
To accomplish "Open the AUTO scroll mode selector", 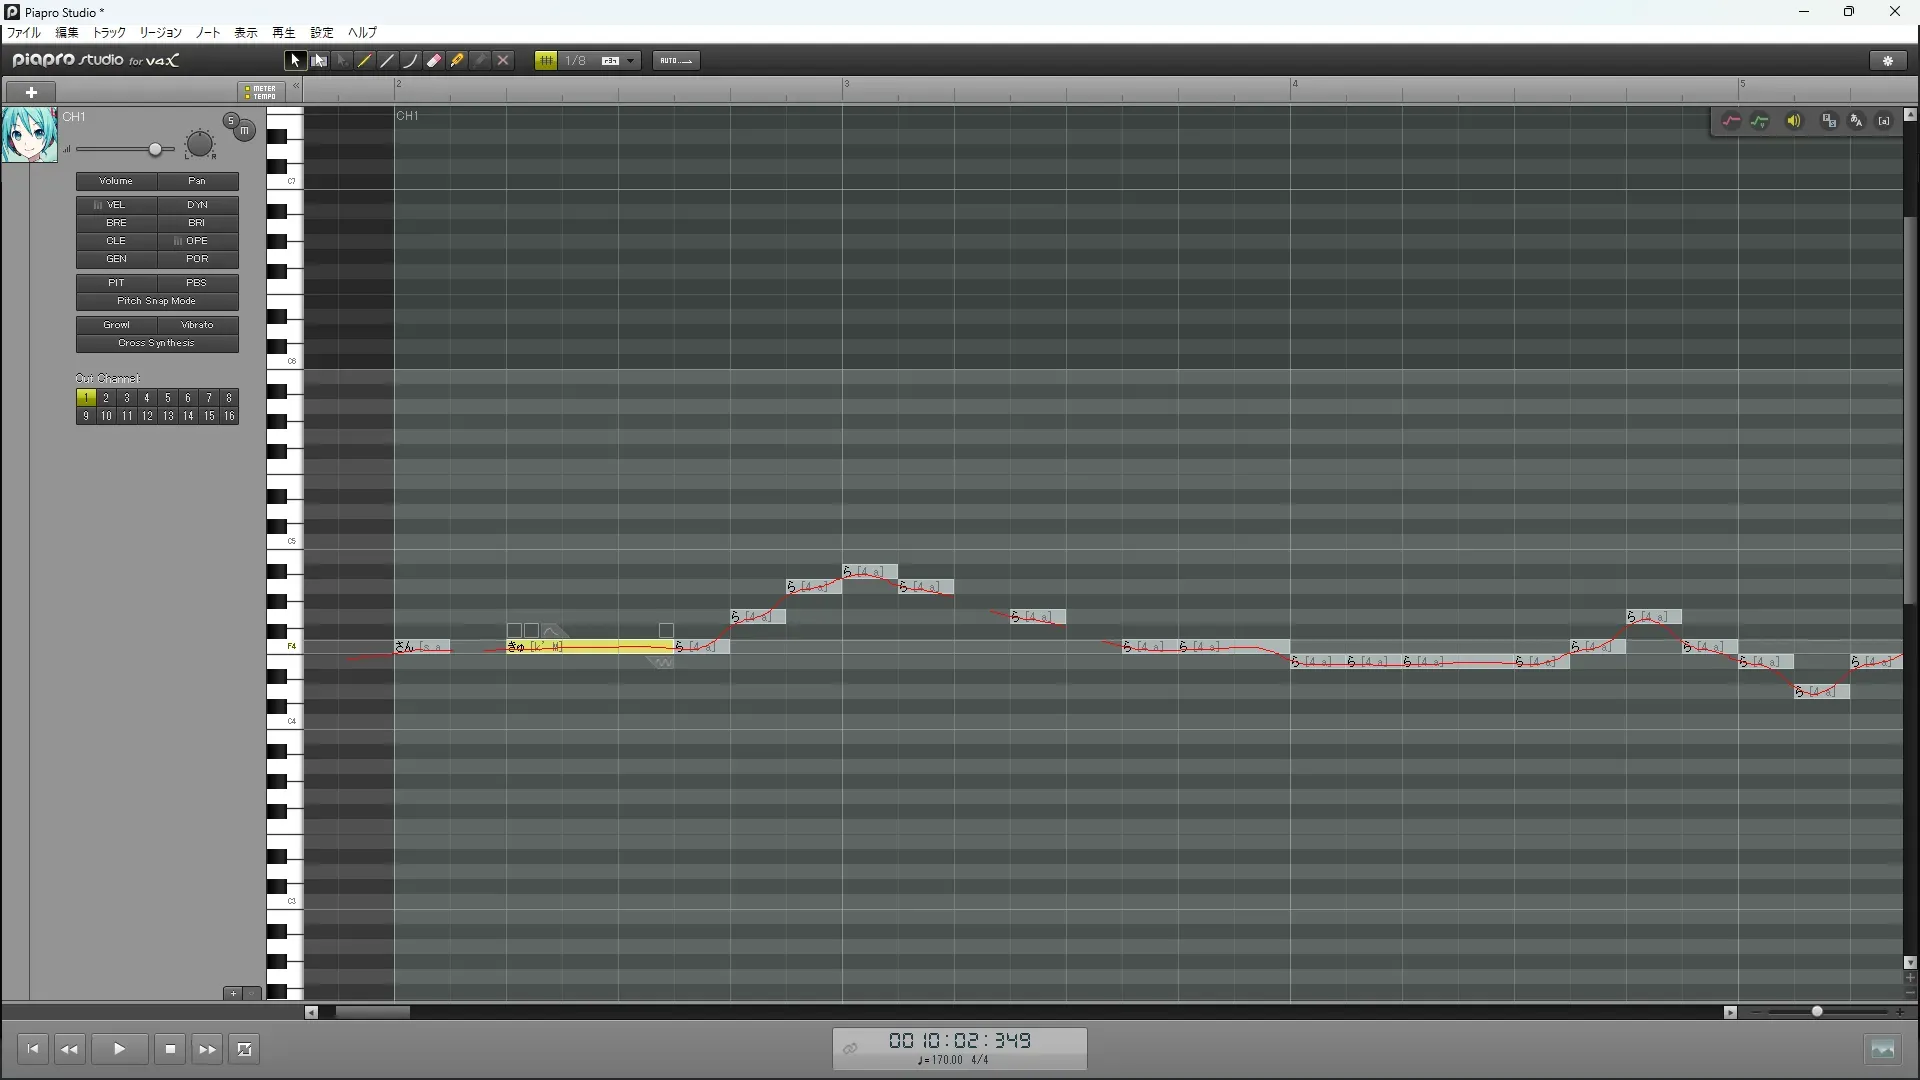I will click(676, 61).
